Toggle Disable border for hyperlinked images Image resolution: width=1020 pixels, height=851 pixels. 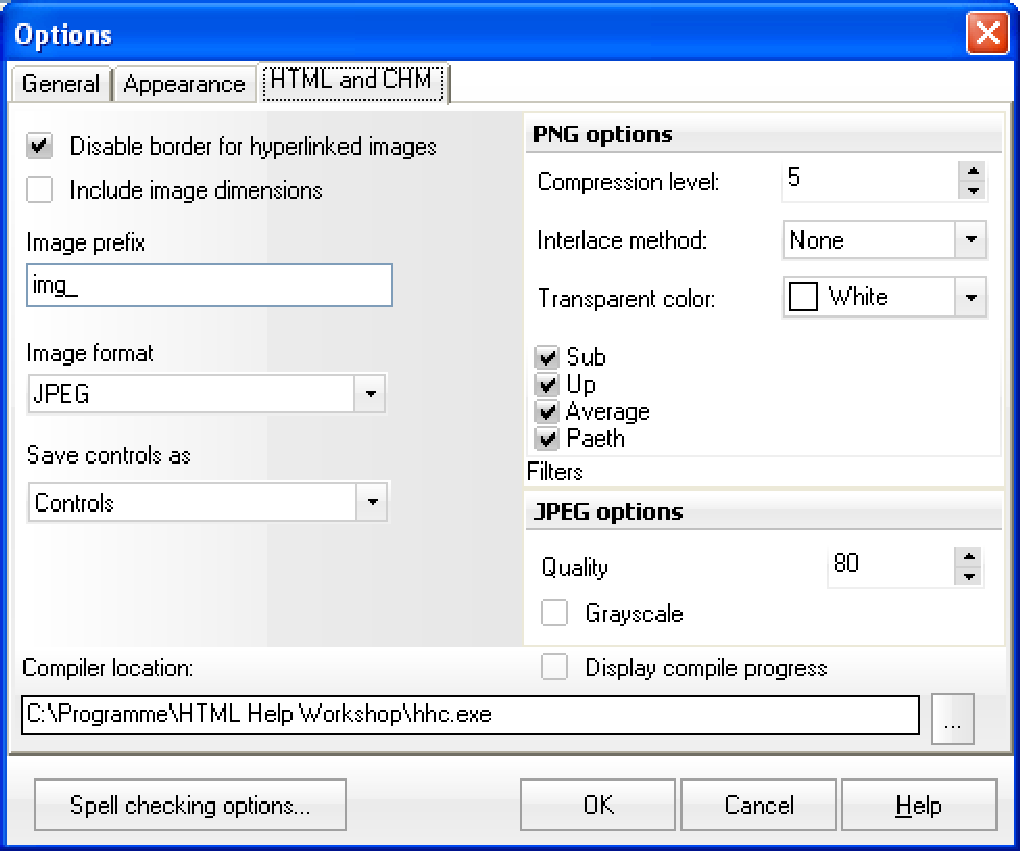tap(40, 146)
